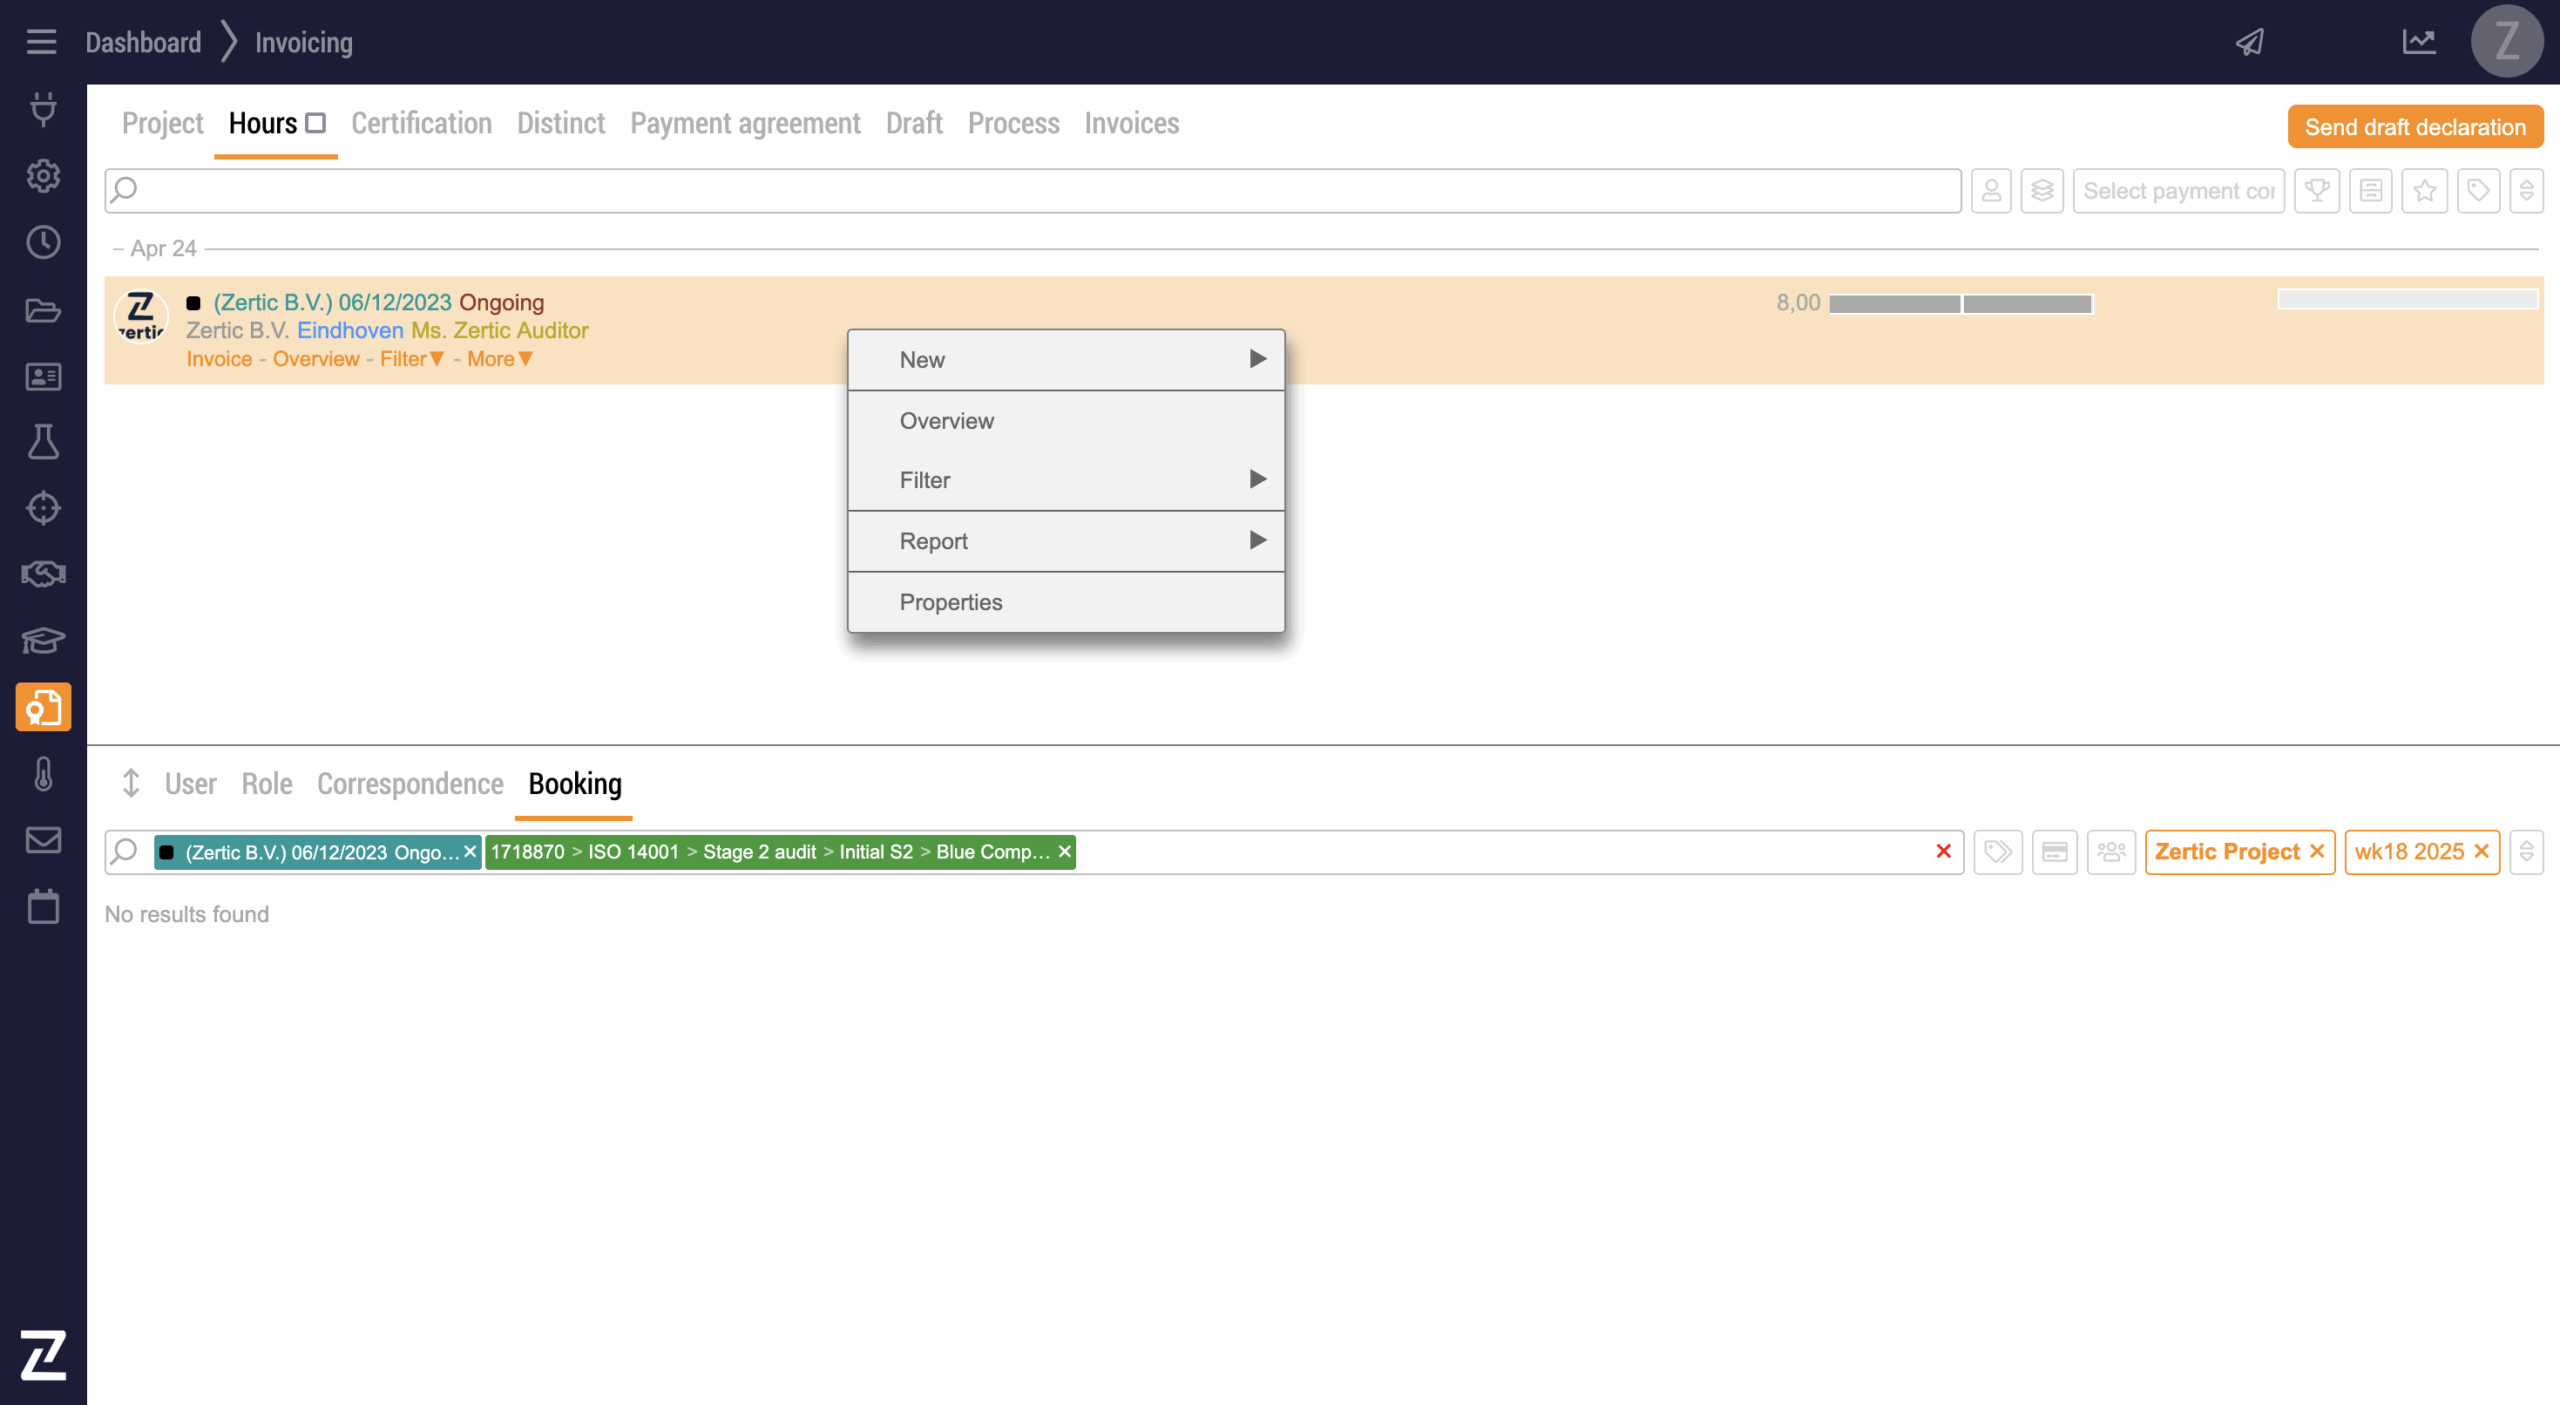Remove the Zertic Project filter tag
Screen dimensions: 2560x1405
click(x=2317, y=851)
